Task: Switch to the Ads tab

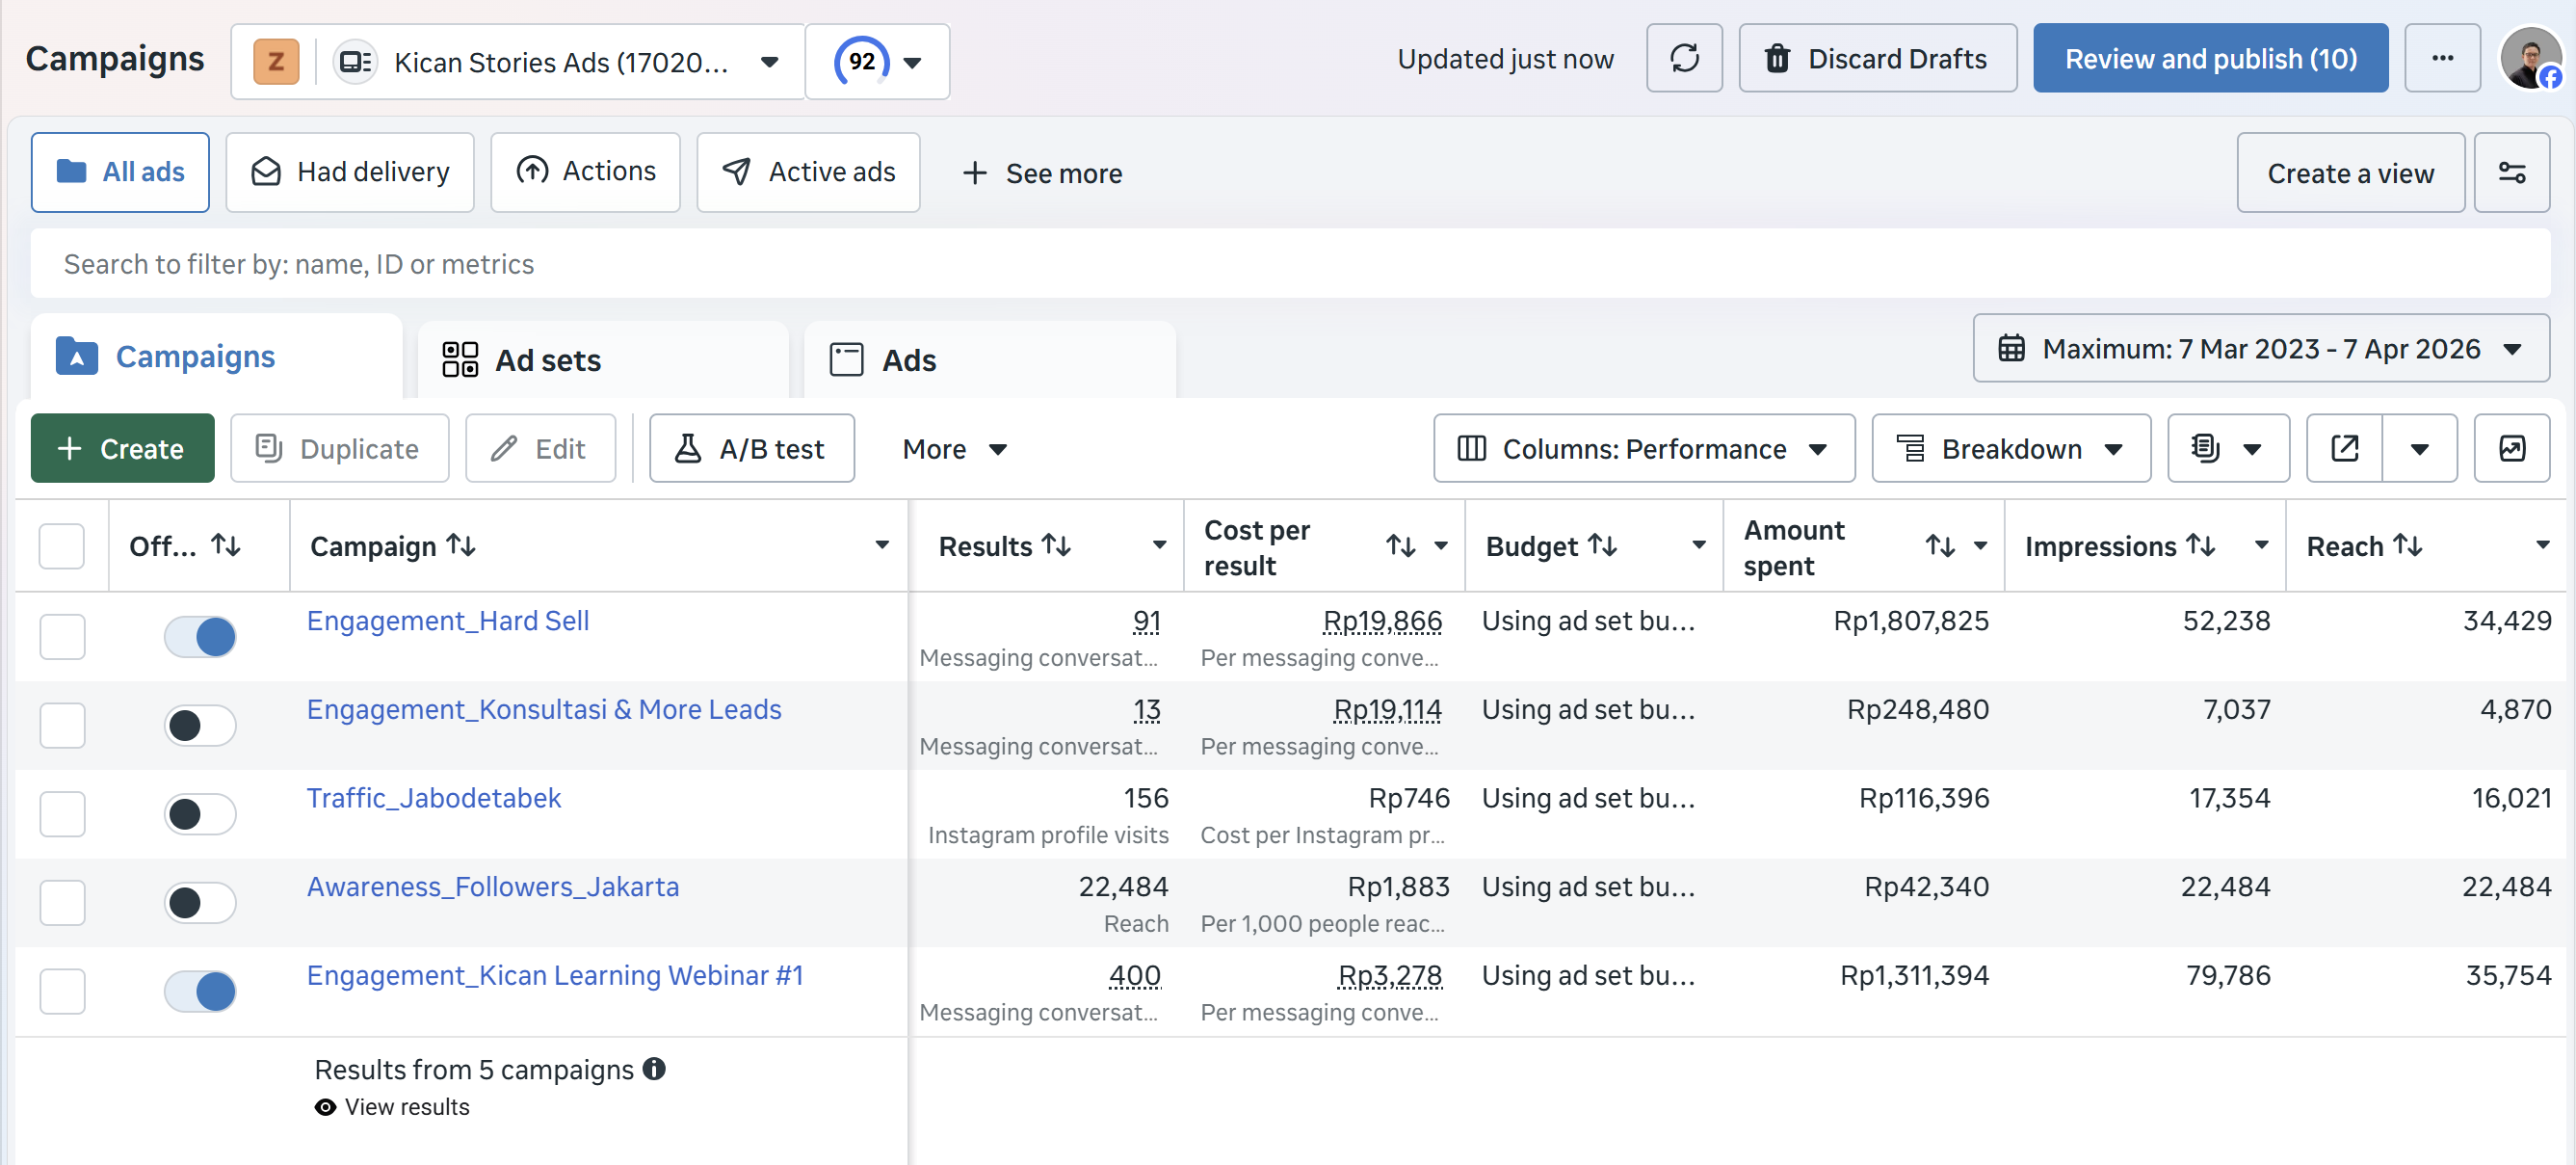Action: (908, 360)
